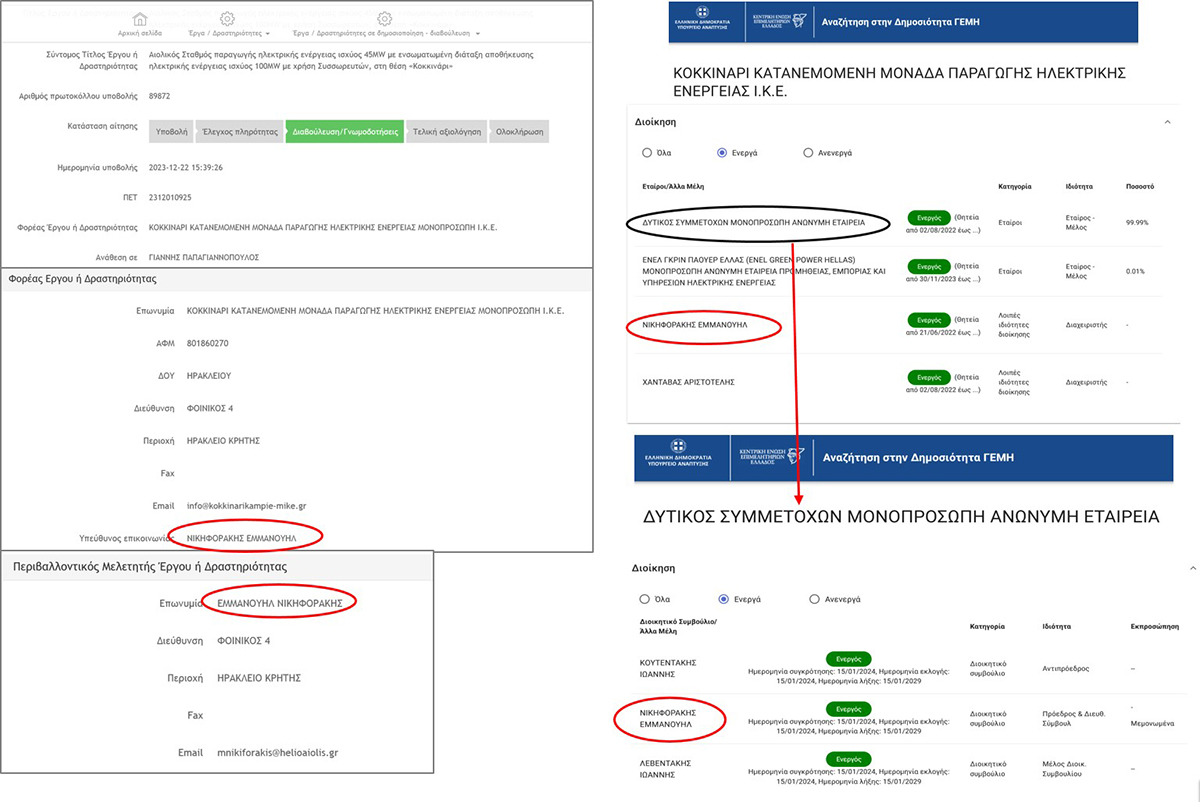
Task: Click the Αναζήτηση στην Δημοσιότητα ΓΕΜΗ title above the ΔΥΤΙΚΟΣ ΣΥΜΜΕΤΟΧΩΝ page
Action: pyautogui.click(x=917, y=457)
